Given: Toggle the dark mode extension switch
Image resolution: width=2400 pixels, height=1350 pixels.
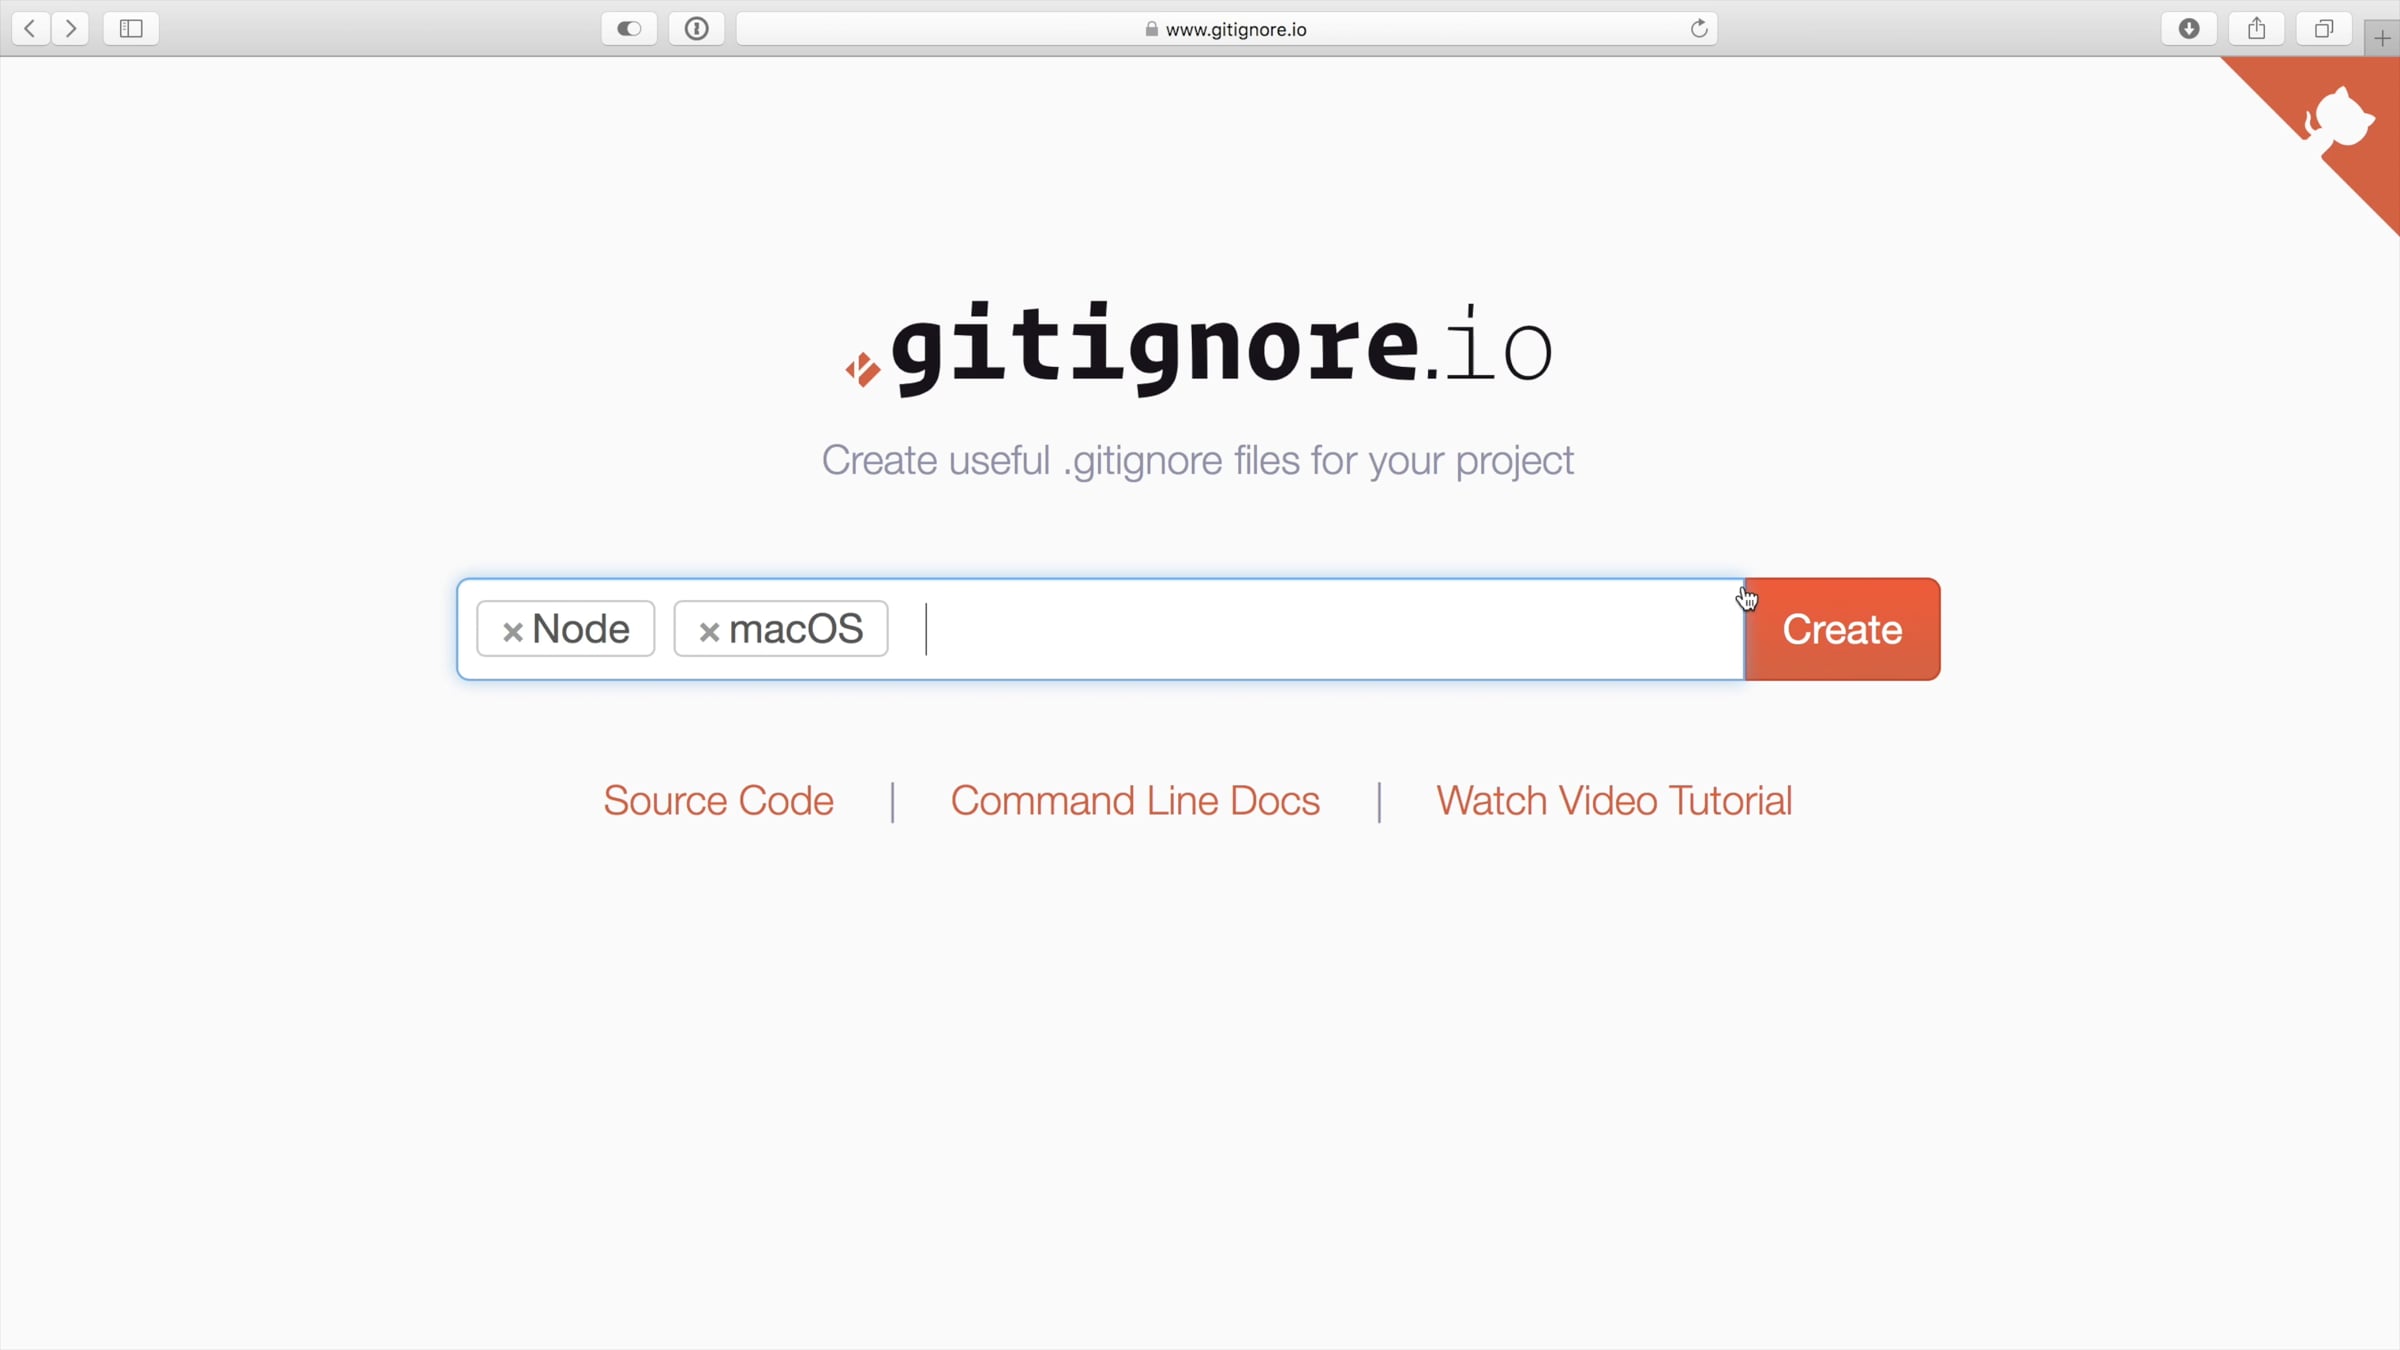Looking at the screenshot, I should click(629, 28).
